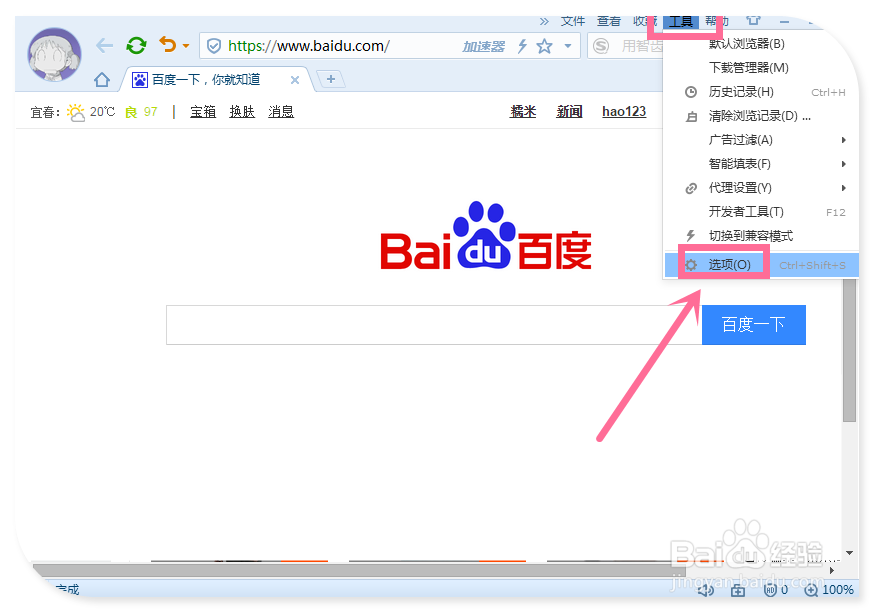
Task: Choose 切换到兼容模式 in the menu
Action: click(760, 236)
